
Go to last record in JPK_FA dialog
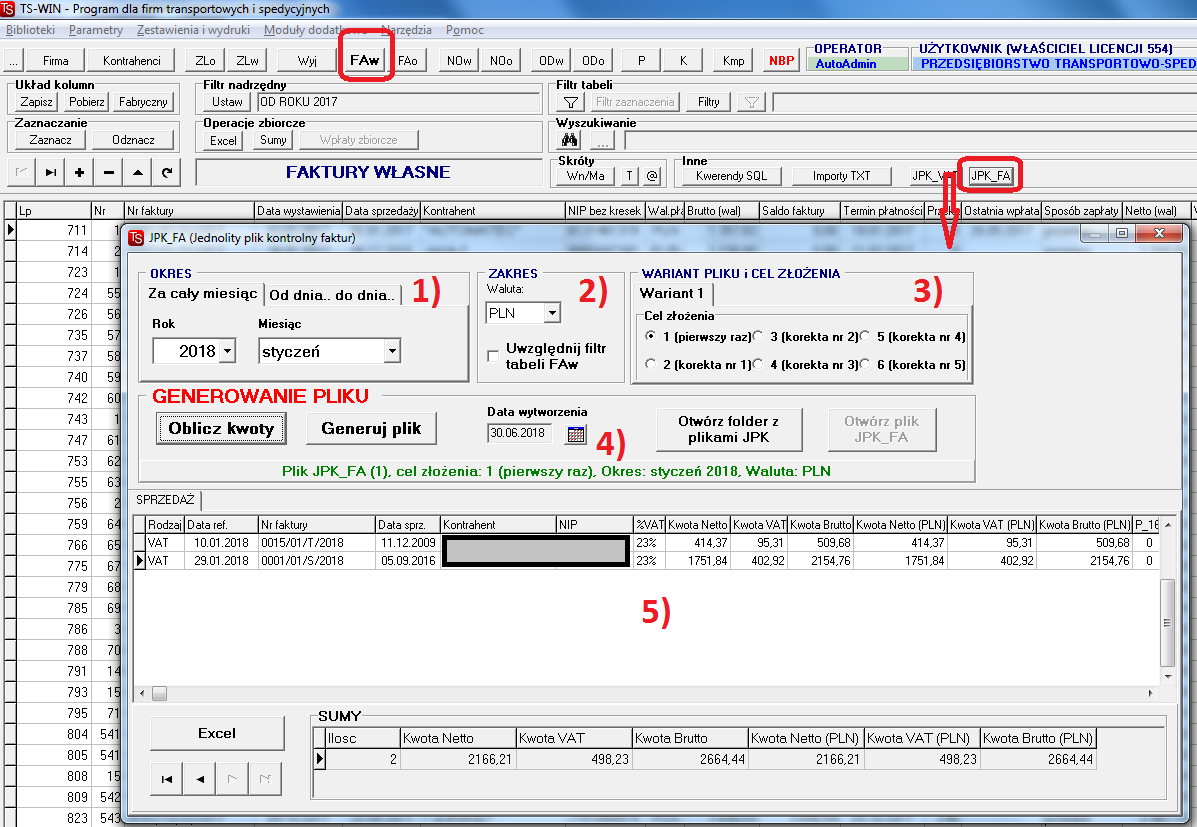pos(266,779)
